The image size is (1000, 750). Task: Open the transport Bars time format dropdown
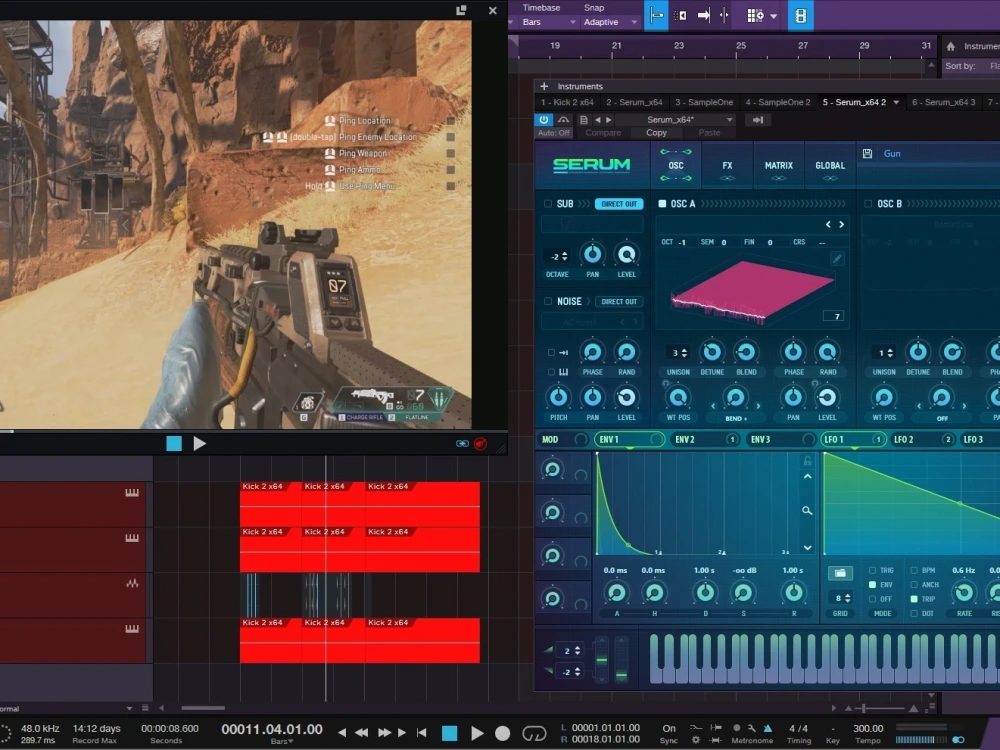coord(281,741)
